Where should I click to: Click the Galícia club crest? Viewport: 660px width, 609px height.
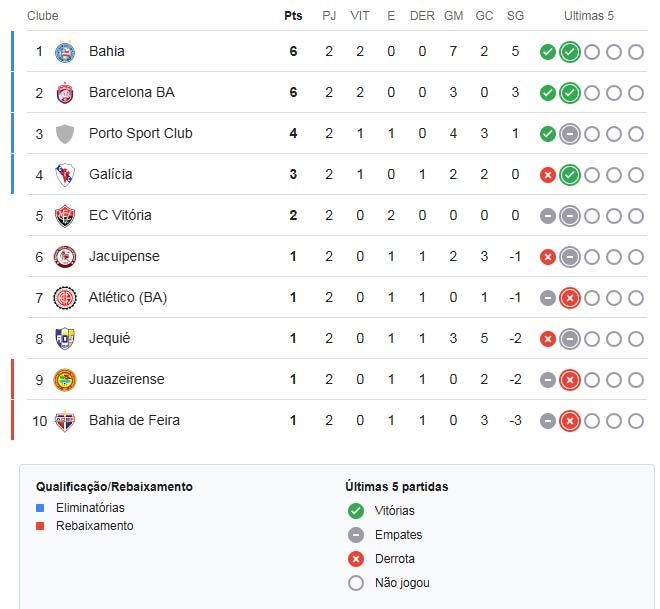[x=65, y=174]
